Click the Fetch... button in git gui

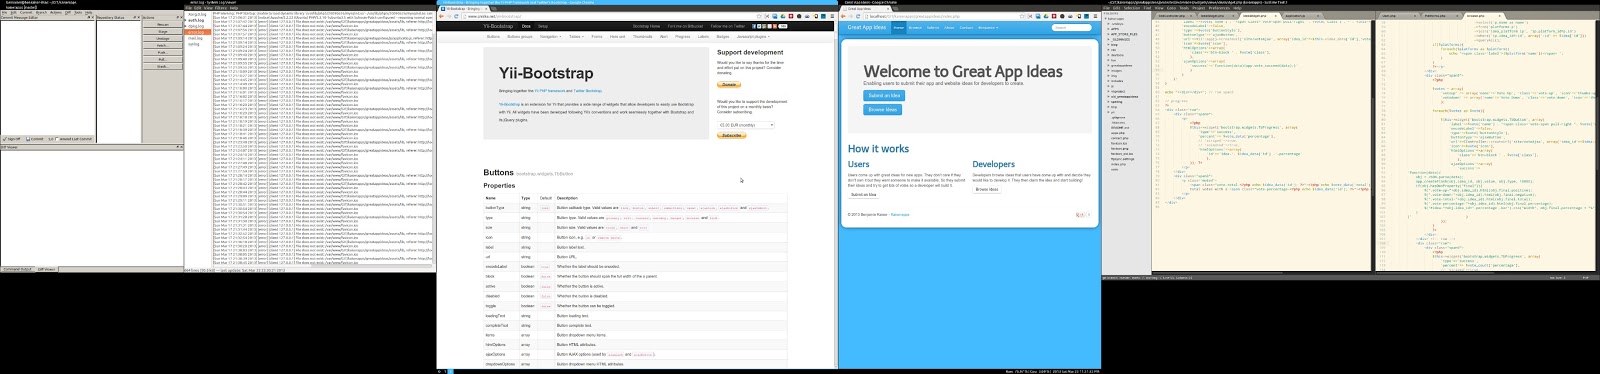162,46
